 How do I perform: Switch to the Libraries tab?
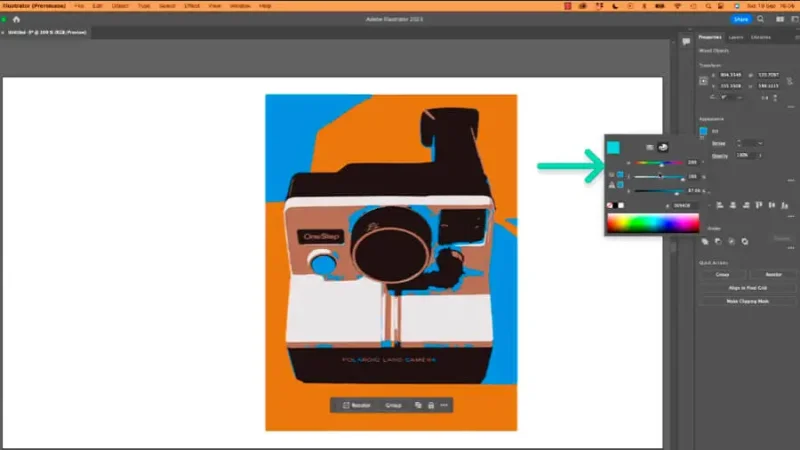(x=761, y=37)
